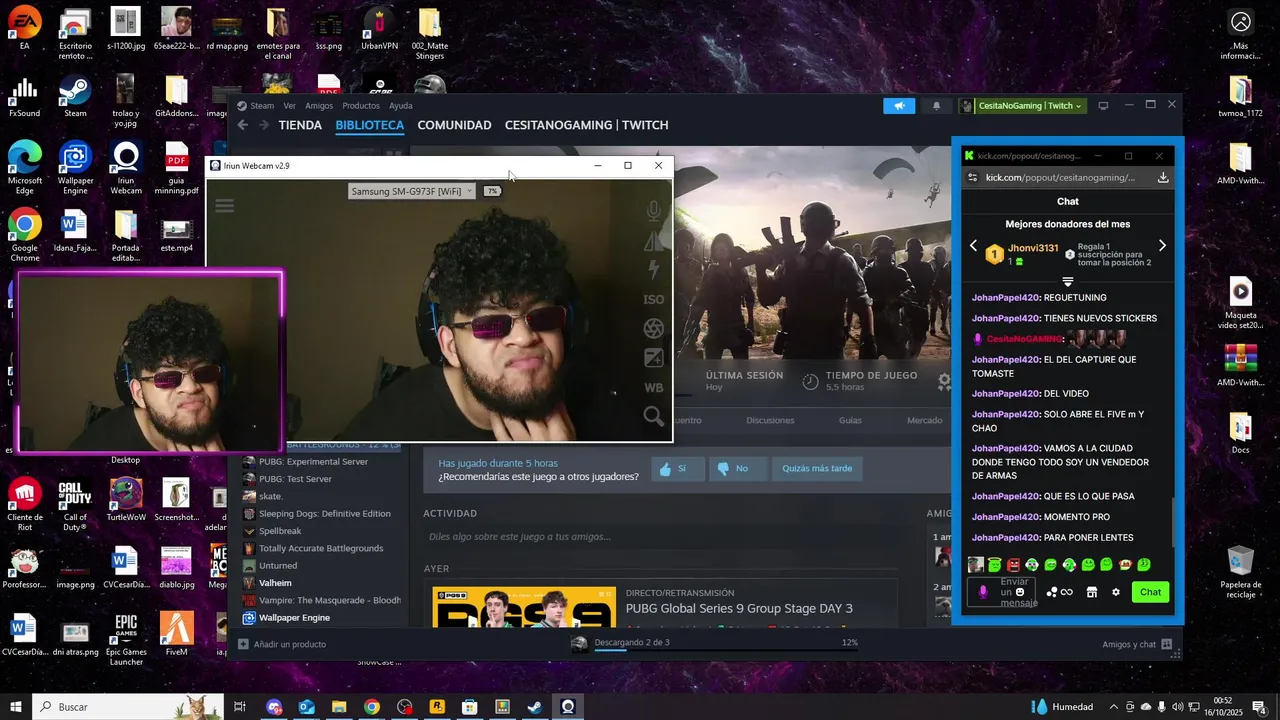Viewport: 1280px width, 720px height.
Task: Open Windows Start menu
Action: tap(15, 707)
